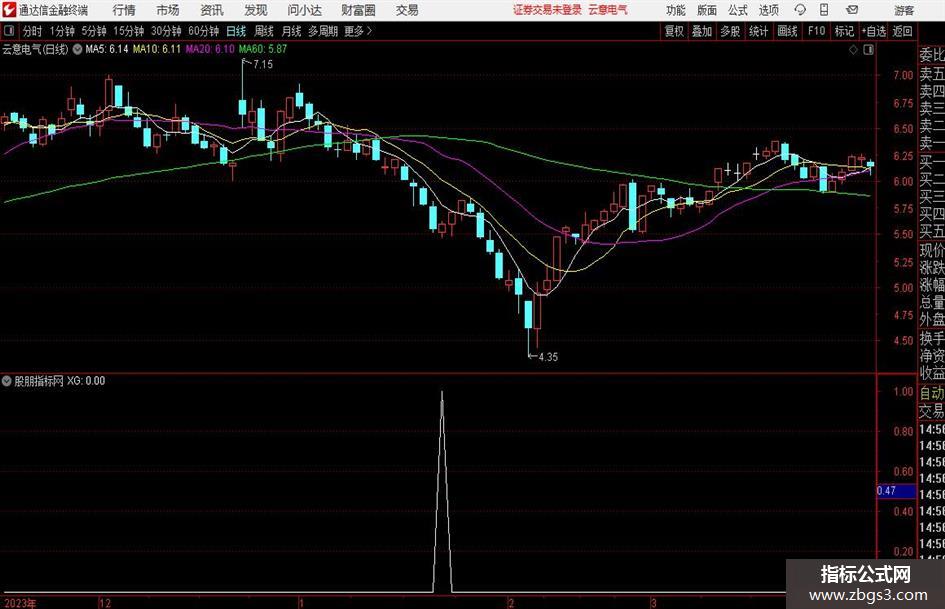Open the mobile phone icon
Viewport: 945px width, 609px height.
(824, 10)
